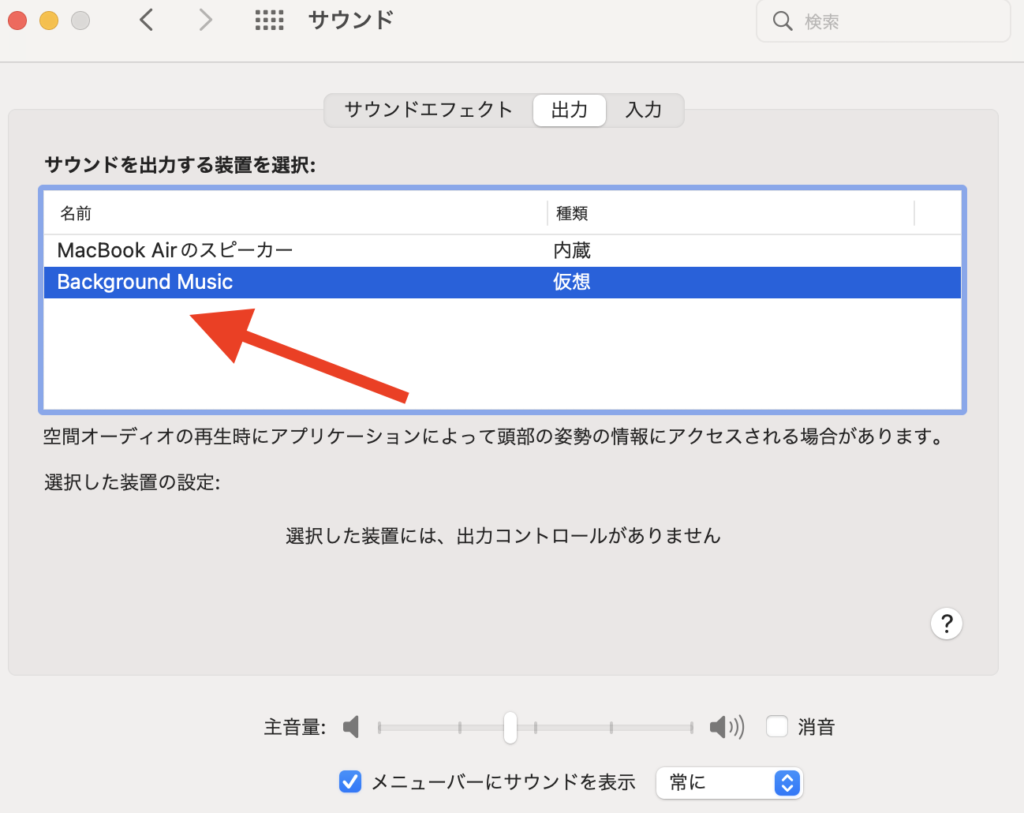Select the Background Music output device

point(502,282)
